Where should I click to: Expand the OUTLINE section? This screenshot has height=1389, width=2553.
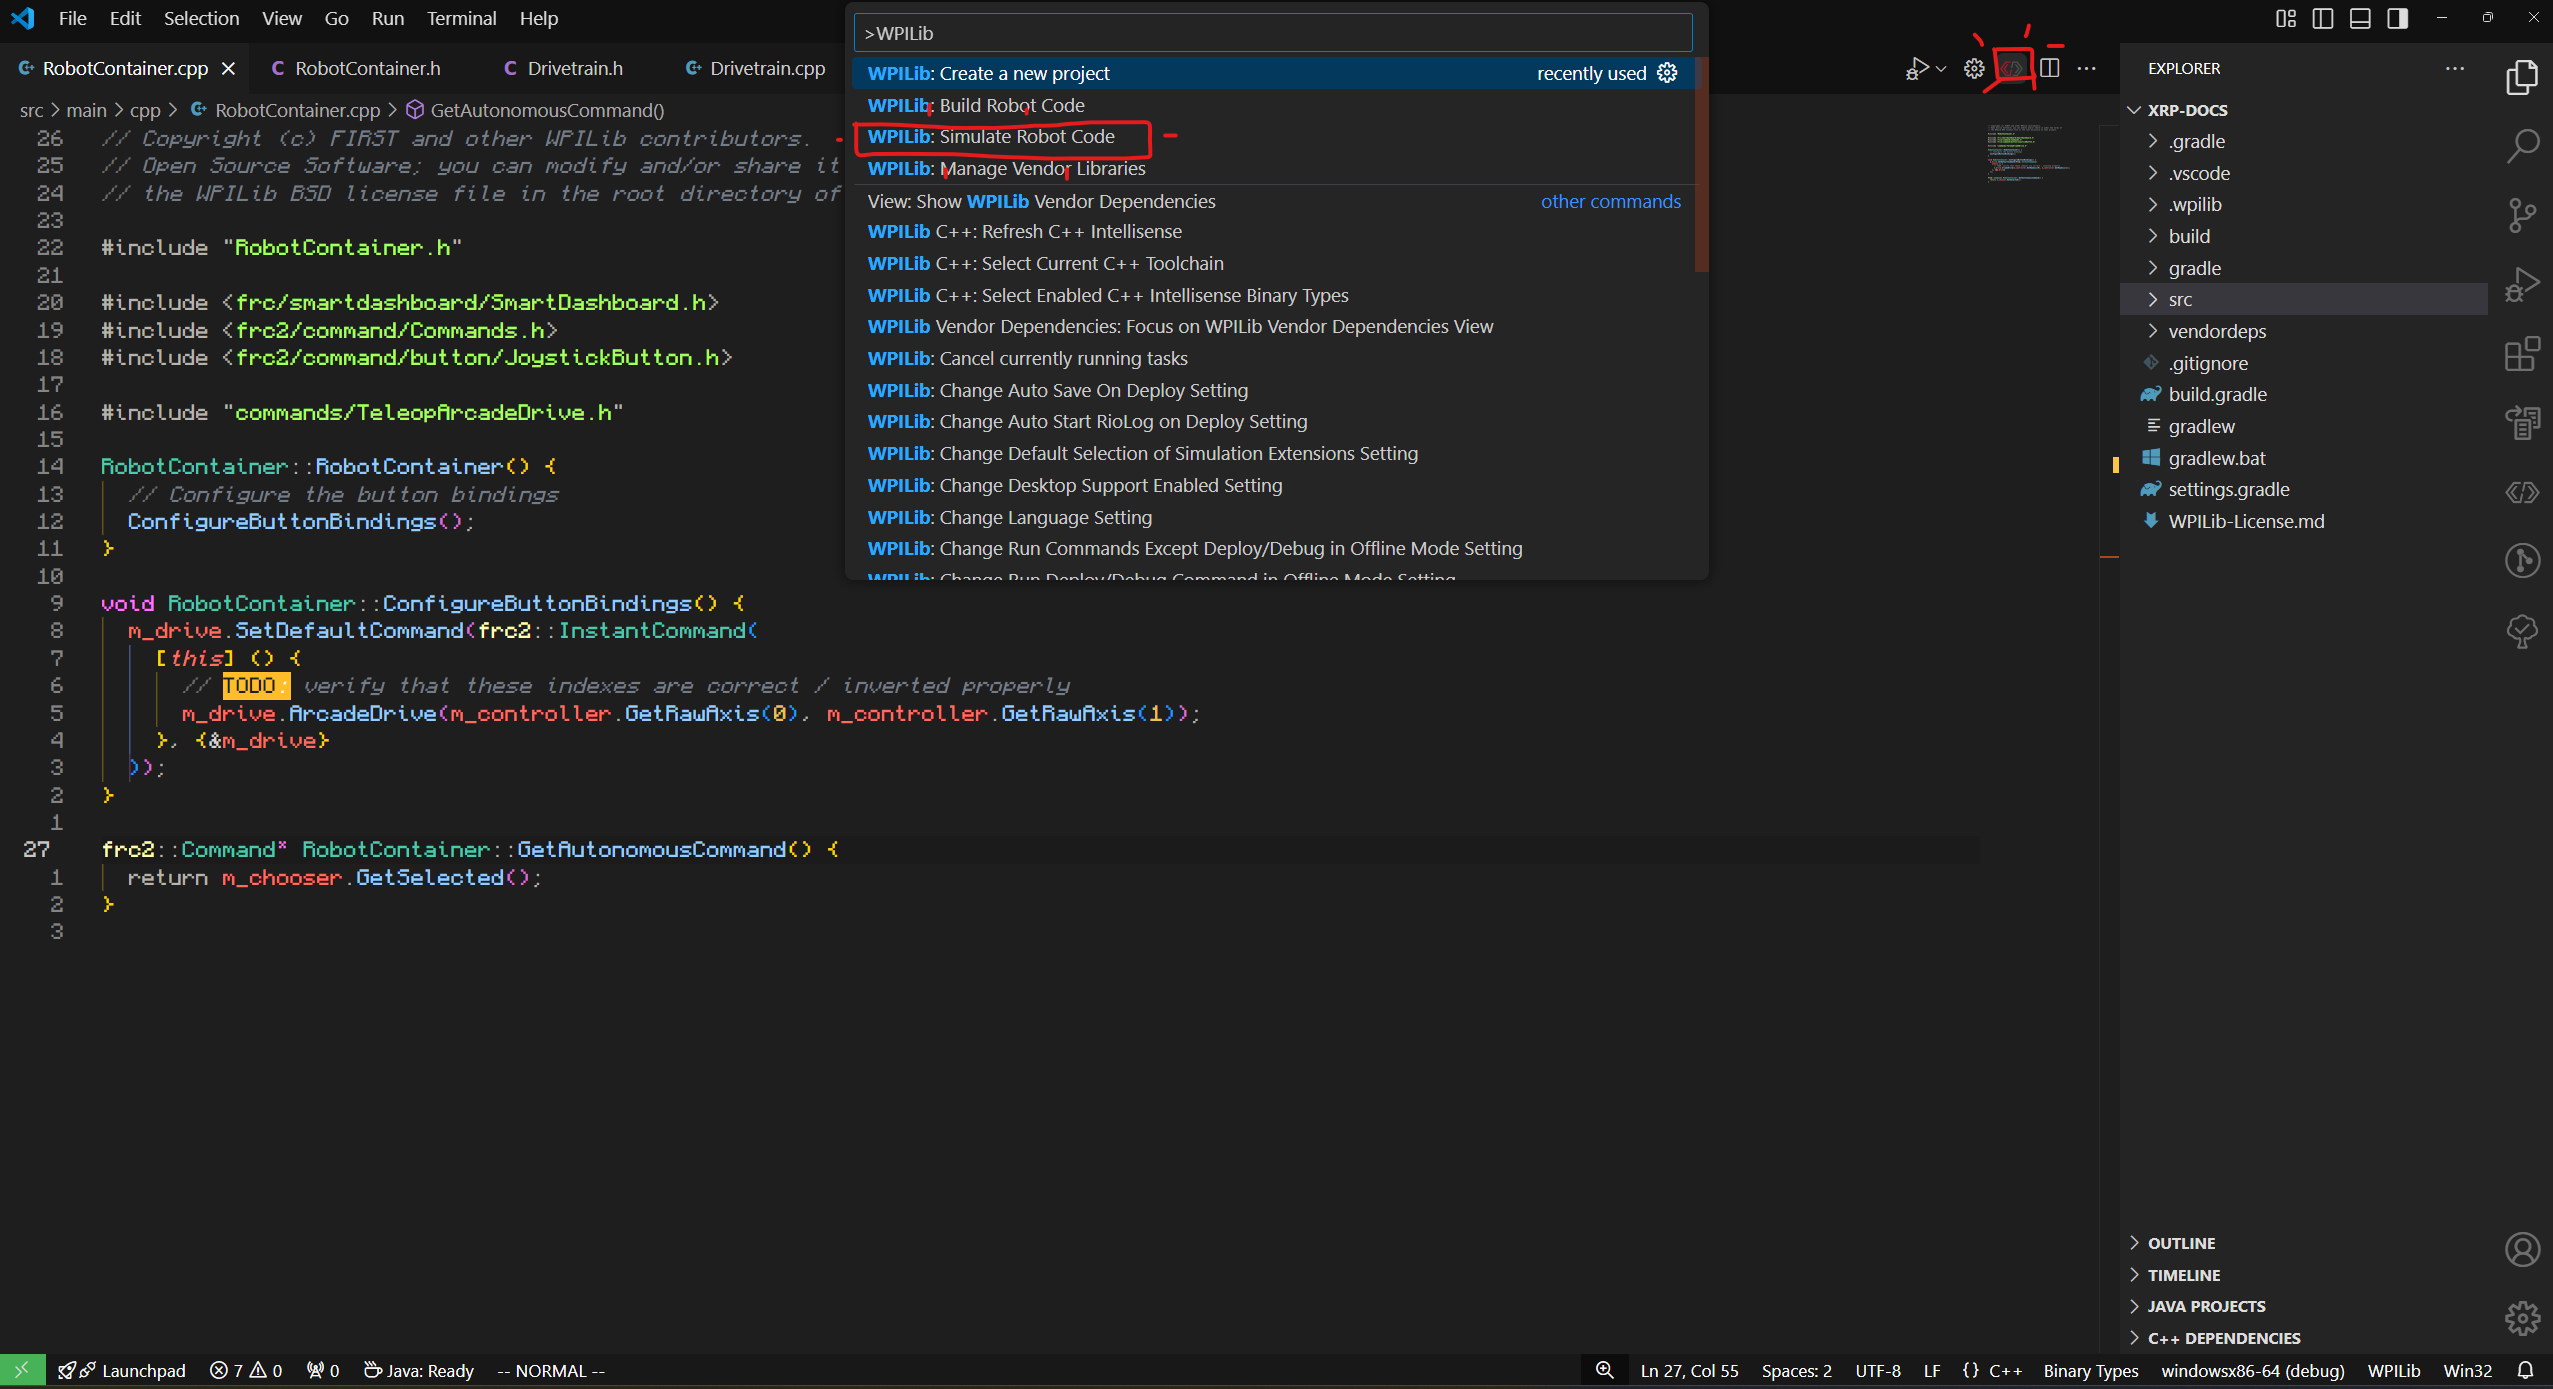(x=2180, y=1243)
